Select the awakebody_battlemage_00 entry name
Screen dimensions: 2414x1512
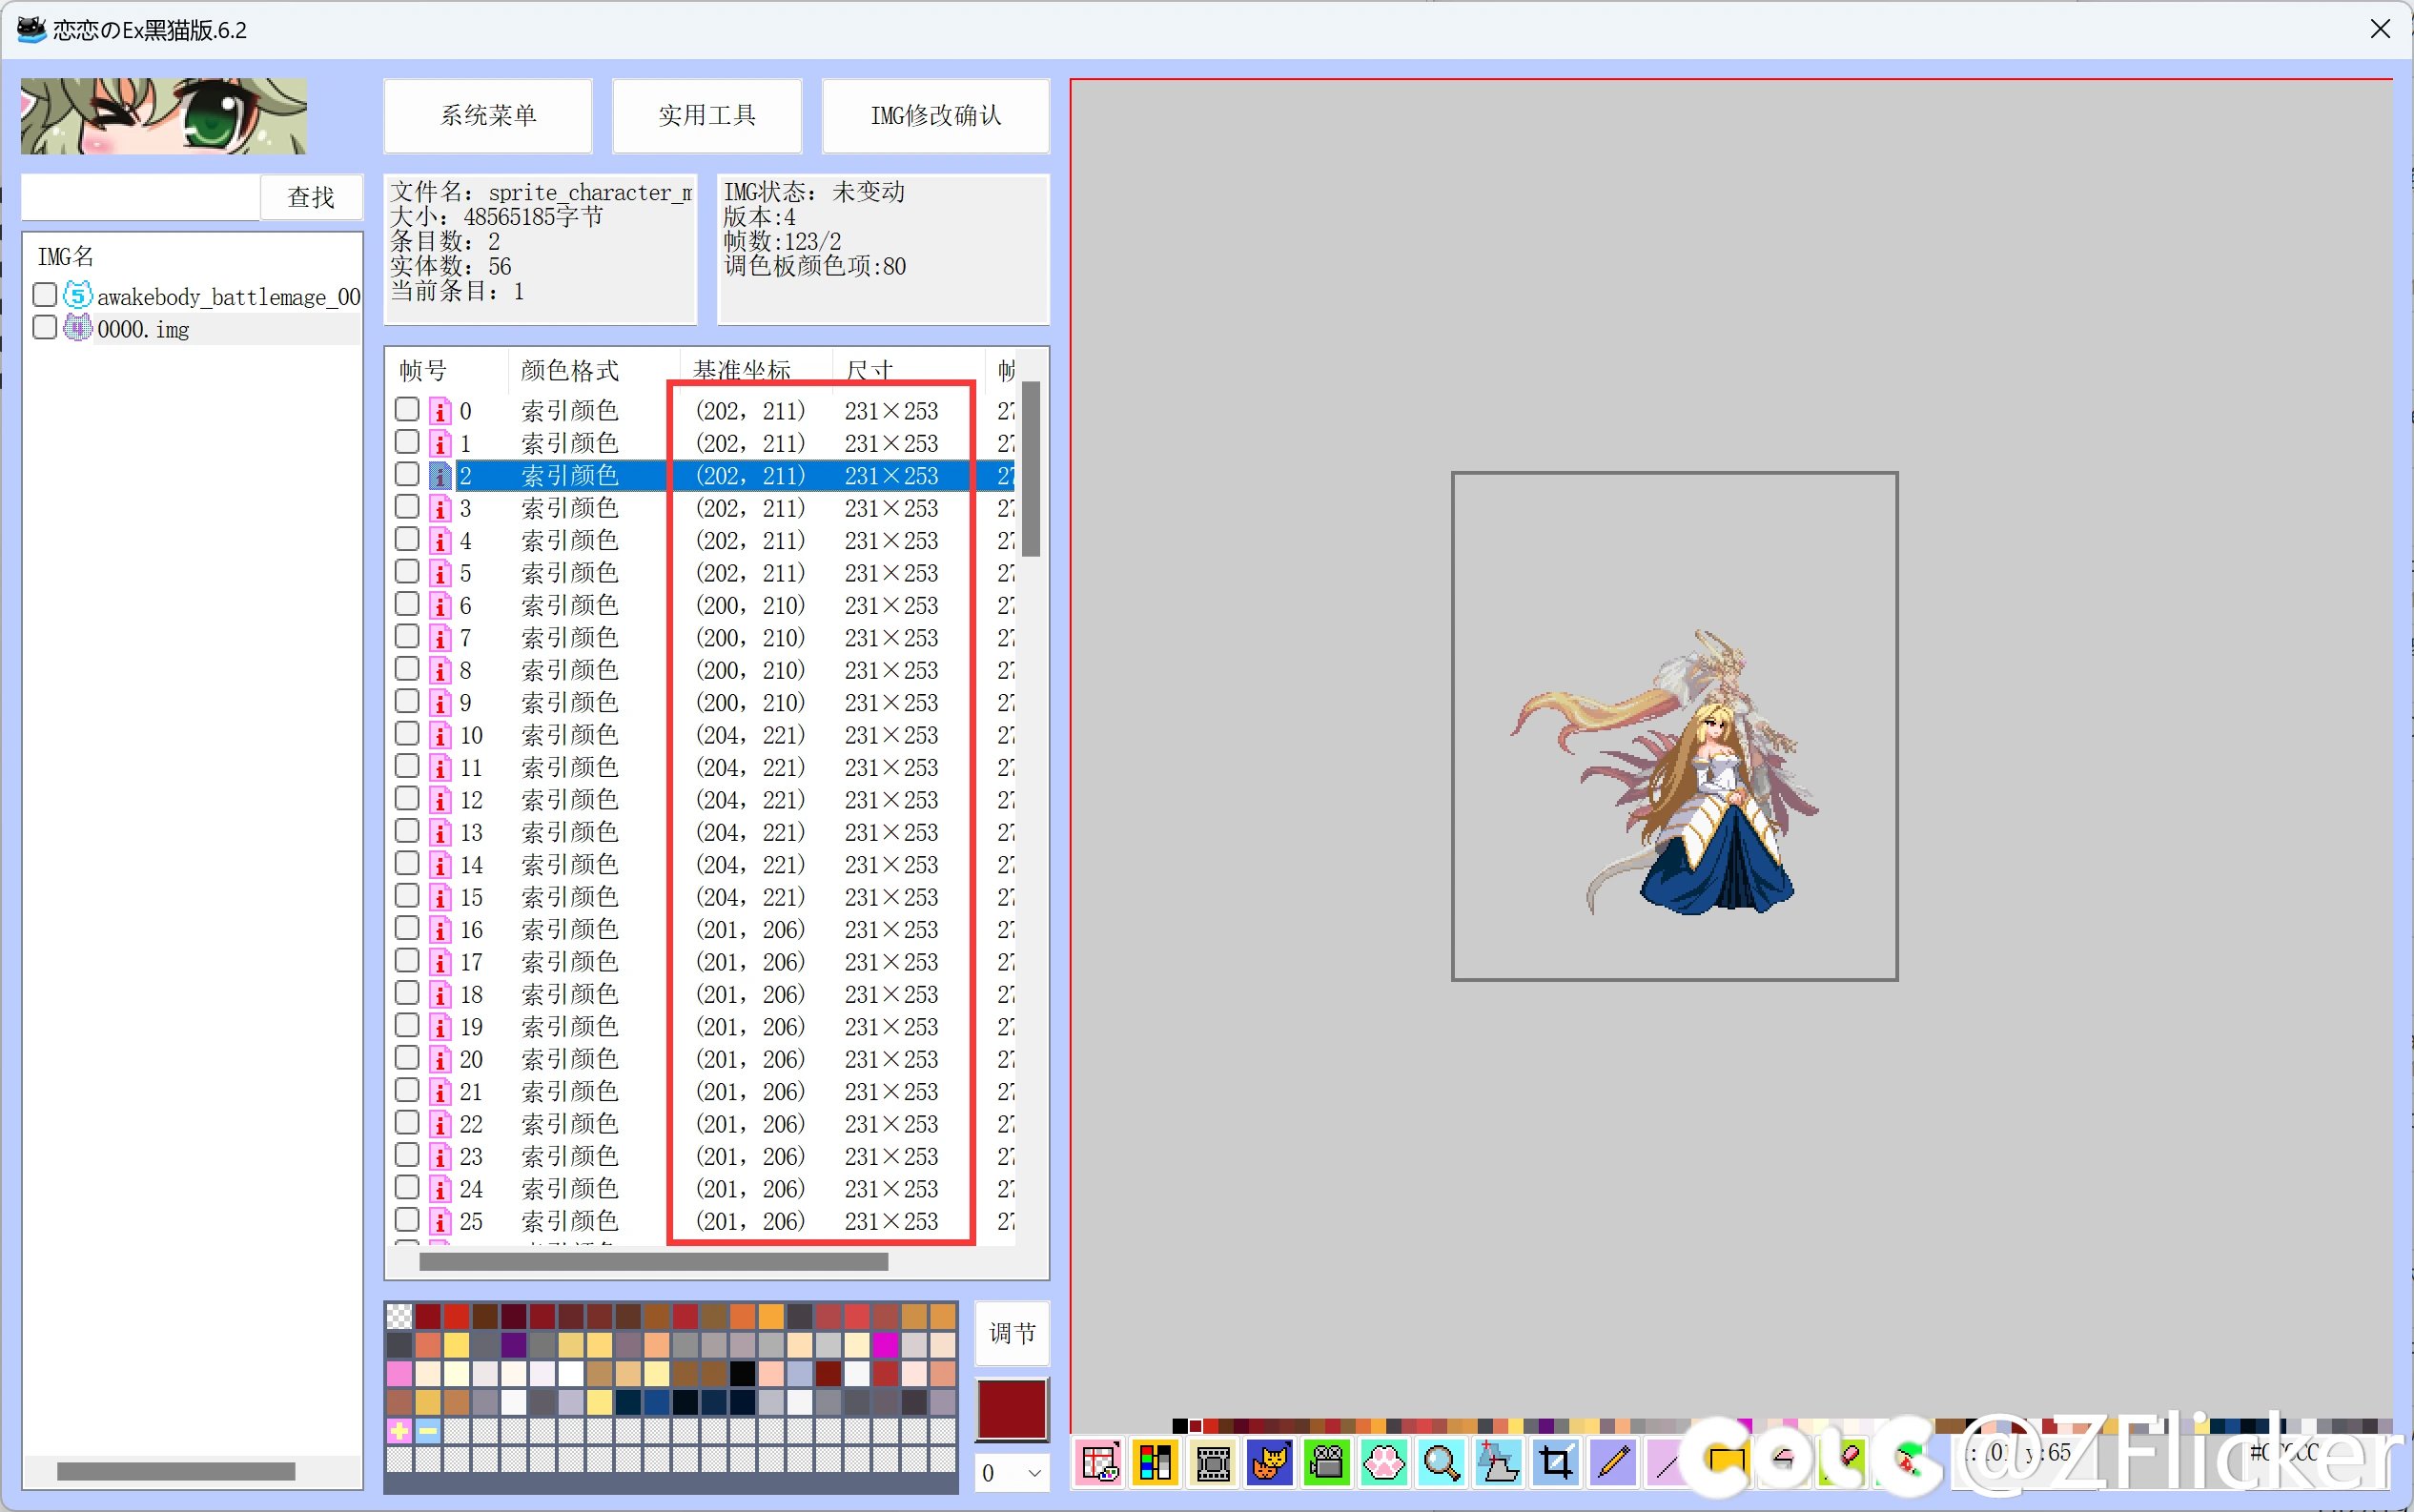tap(229, 297)
